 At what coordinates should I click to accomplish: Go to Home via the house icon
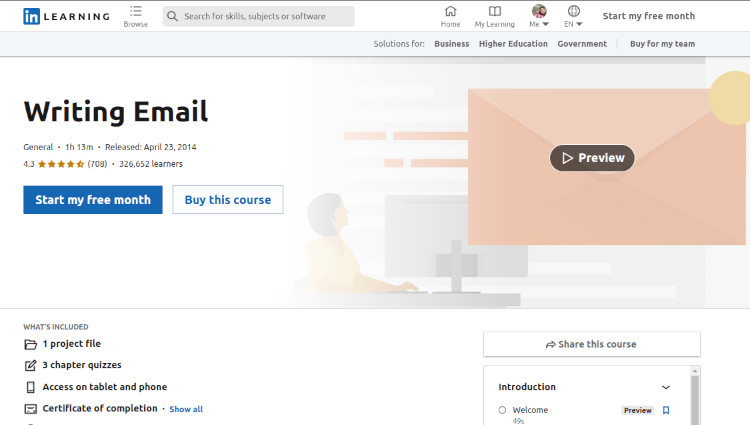[x=451, y=11]
